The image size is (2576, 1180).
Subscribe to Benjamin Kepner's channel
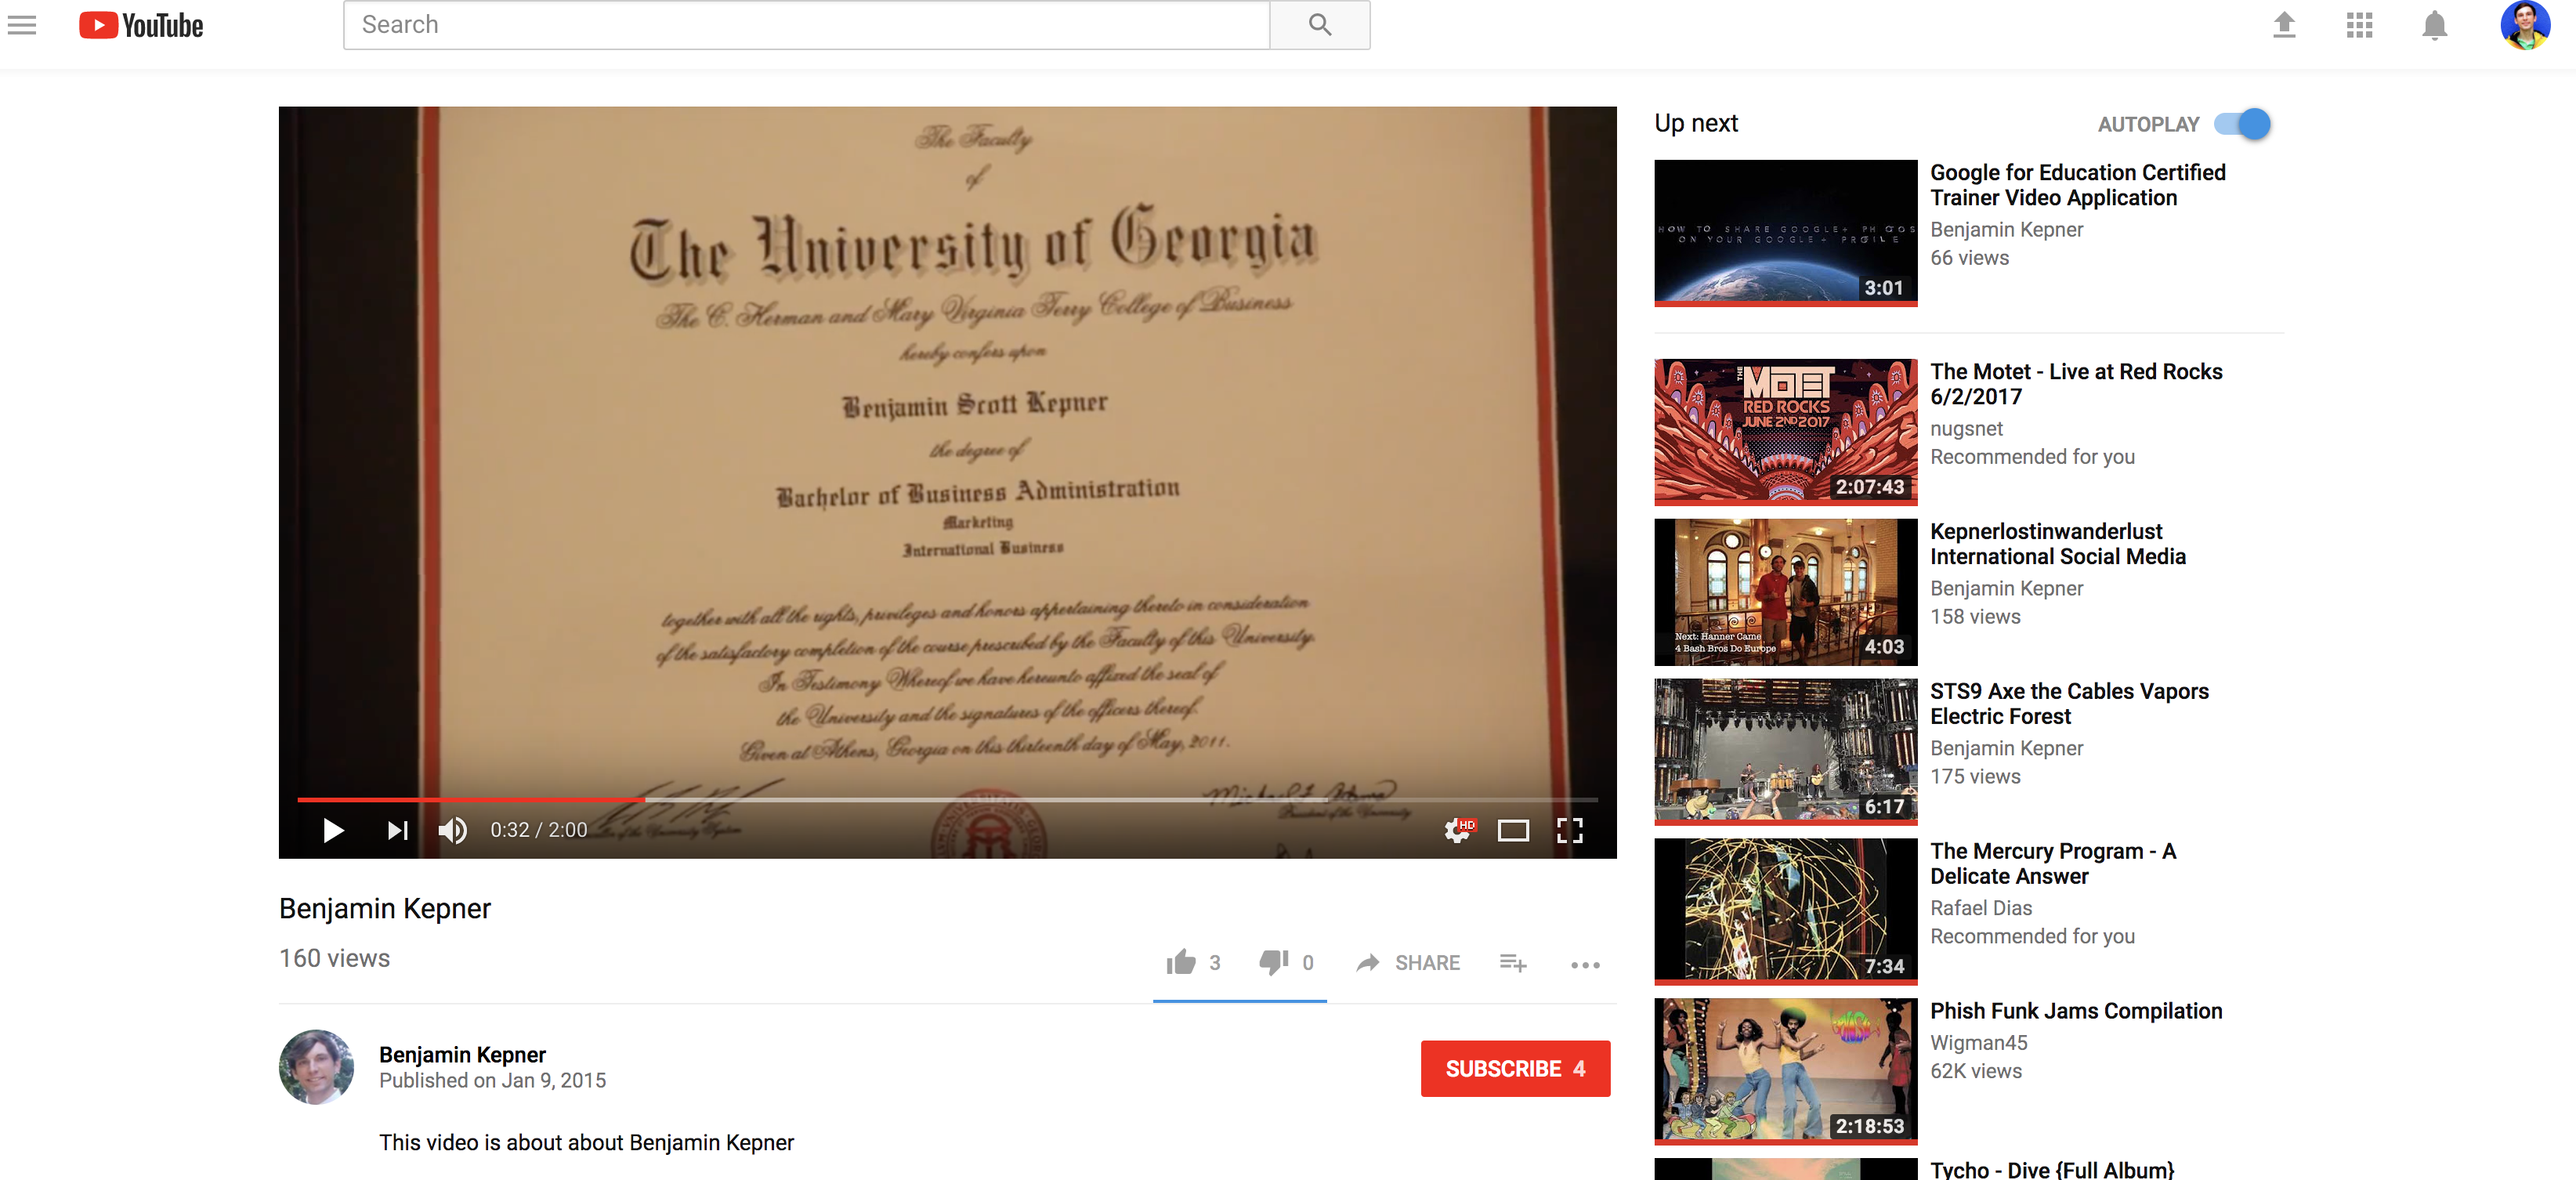pos(1515,1068)
